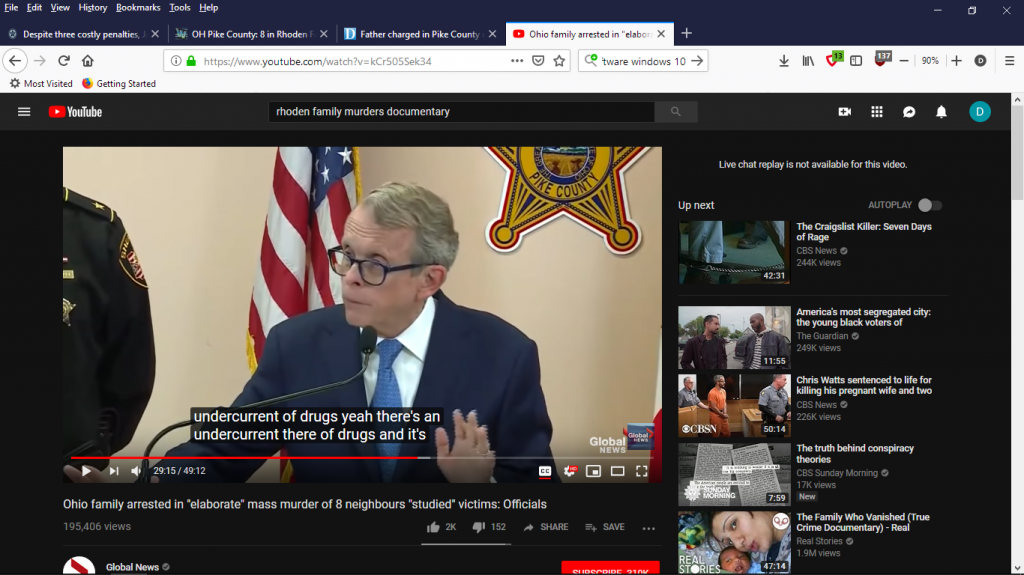1024x575 pixels.
Task: Open Firefox page actions in the address bar
Action: coord(517,61)
